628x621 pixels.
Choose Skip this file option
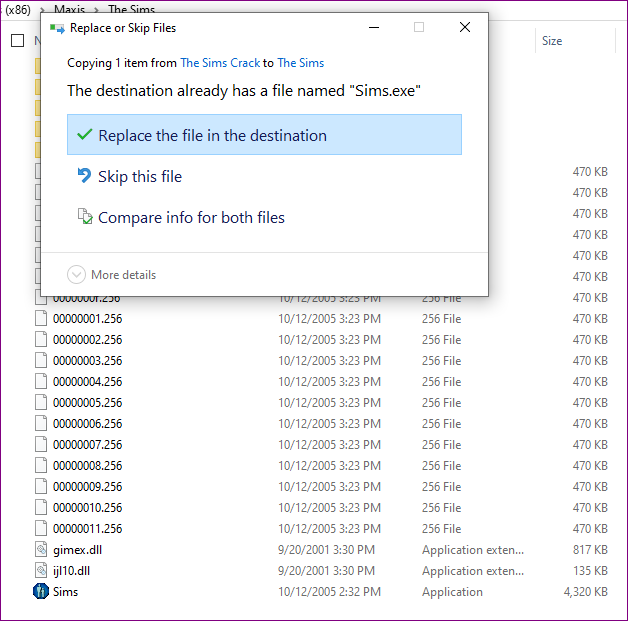pos(140,177)
